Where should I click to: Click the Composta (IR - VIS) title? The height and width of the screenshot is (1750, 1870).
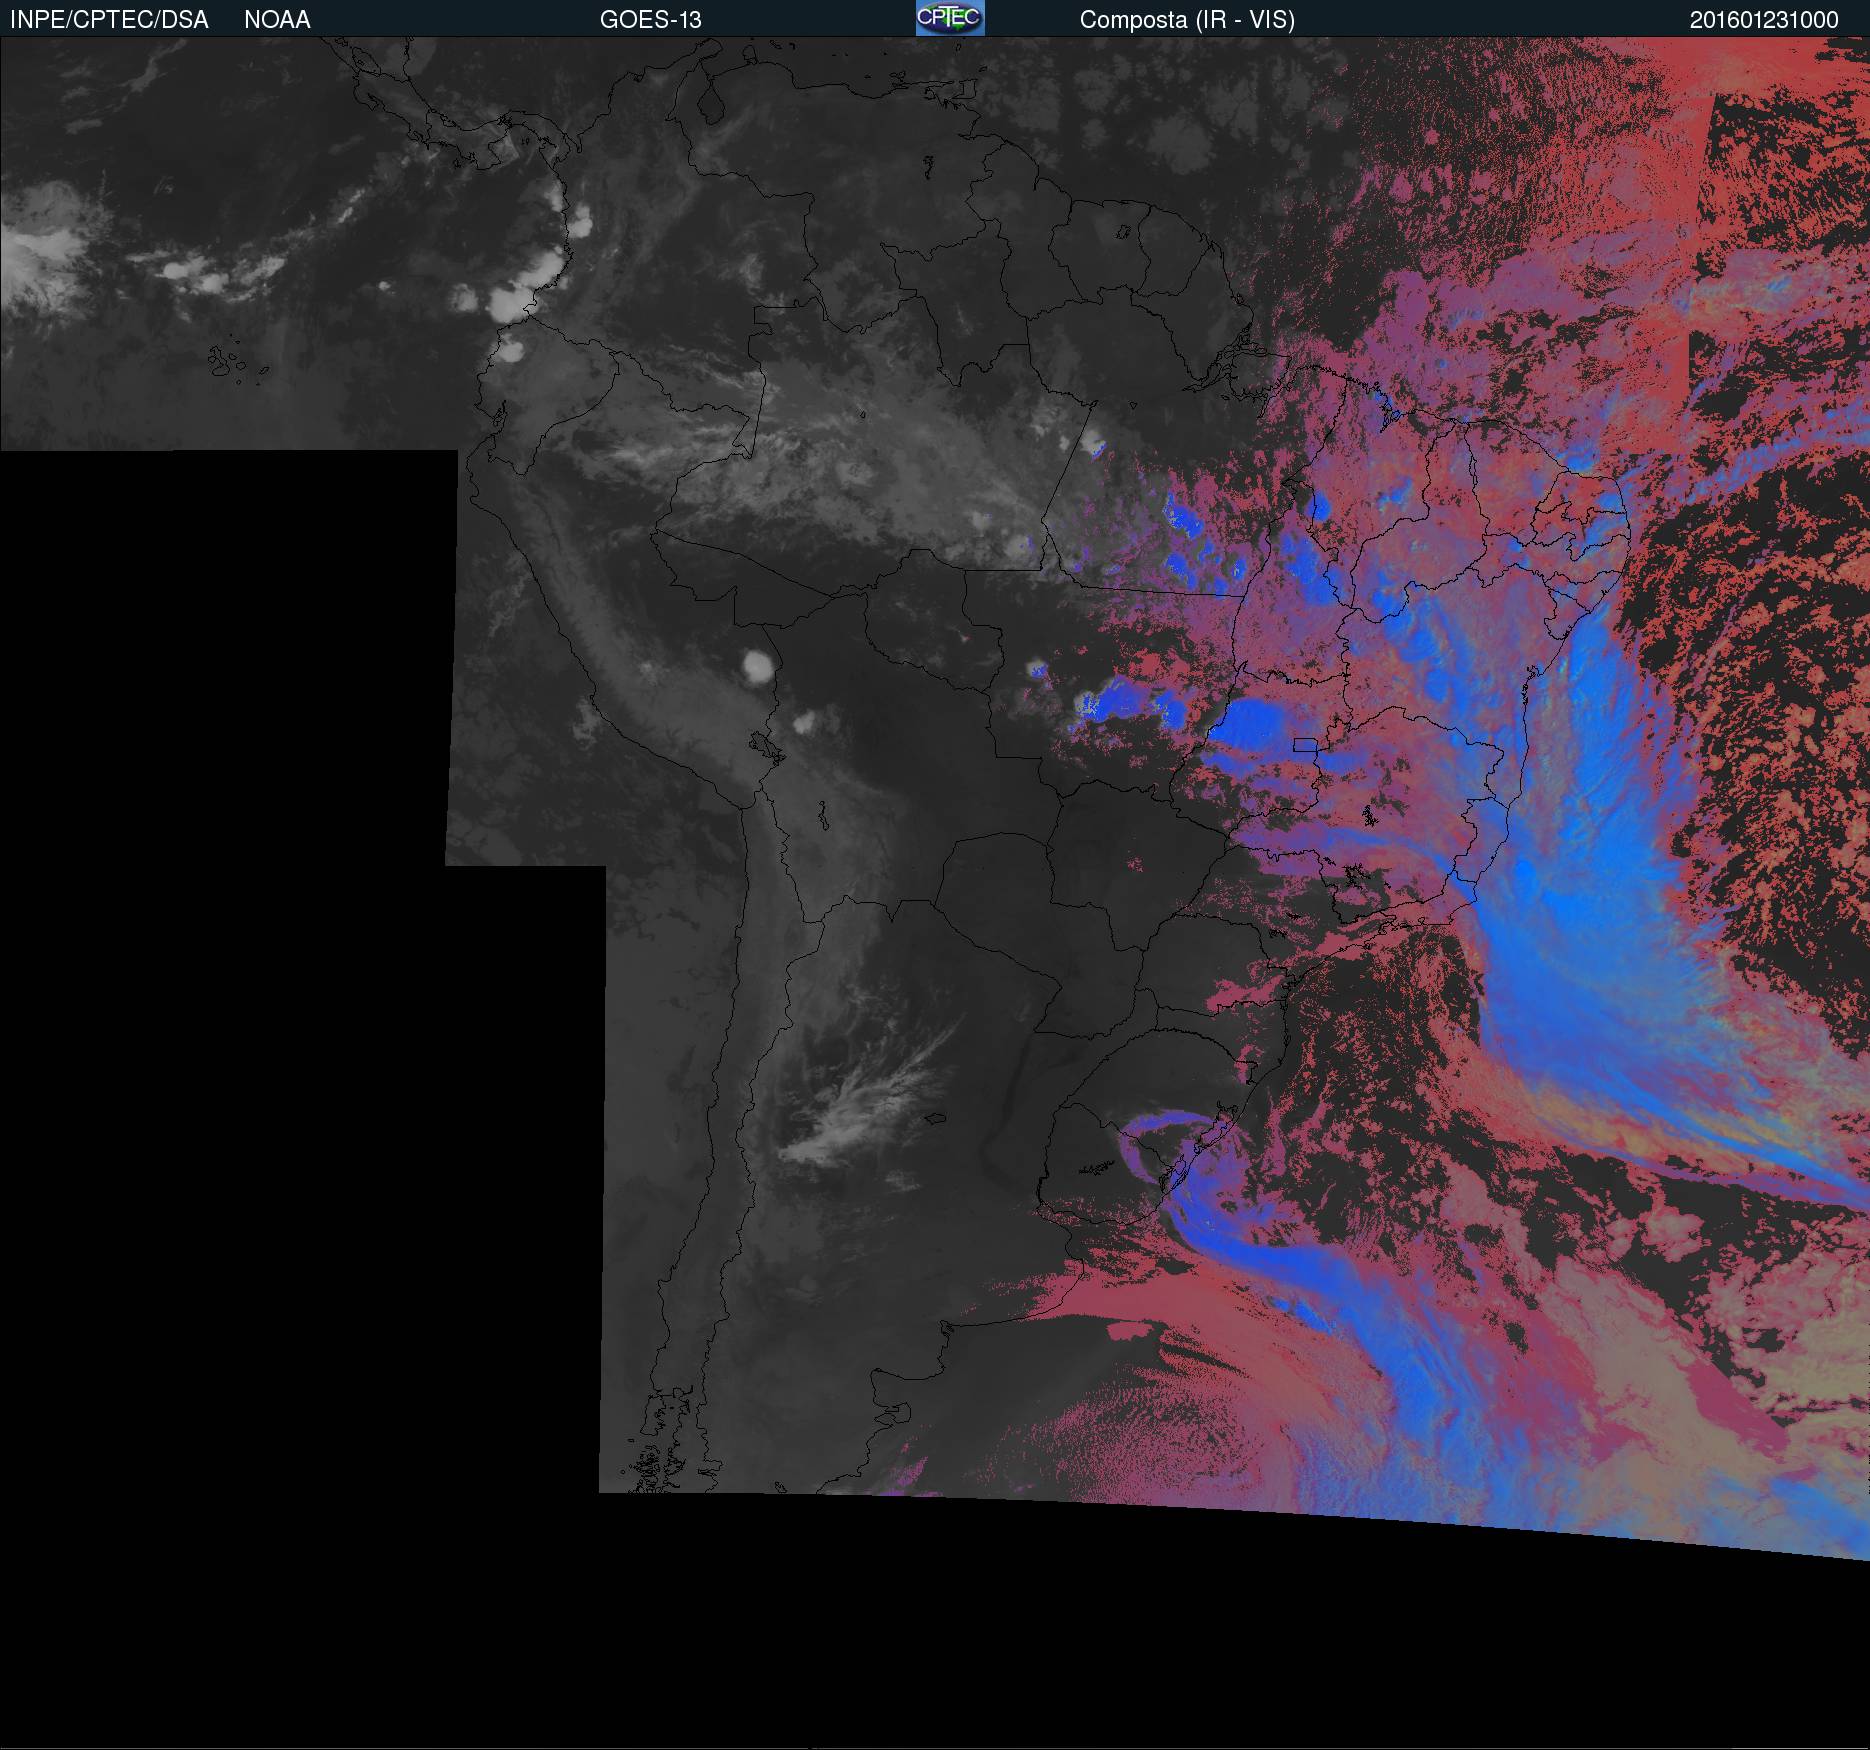click(1187, 20)
